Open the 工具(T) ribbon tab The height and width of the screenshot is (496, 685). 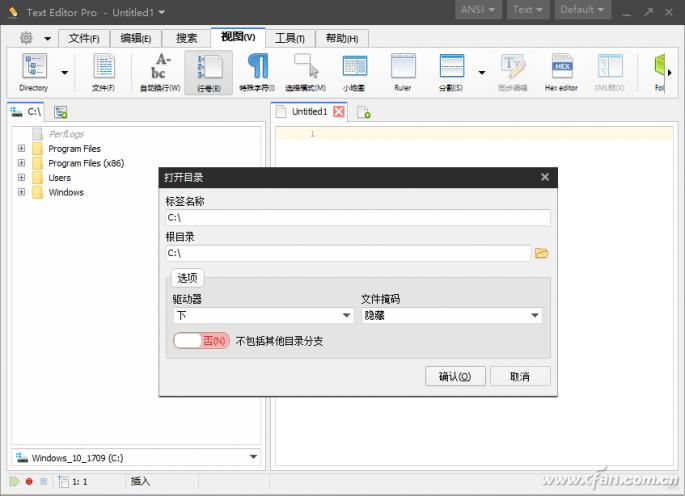click(290, 39)
